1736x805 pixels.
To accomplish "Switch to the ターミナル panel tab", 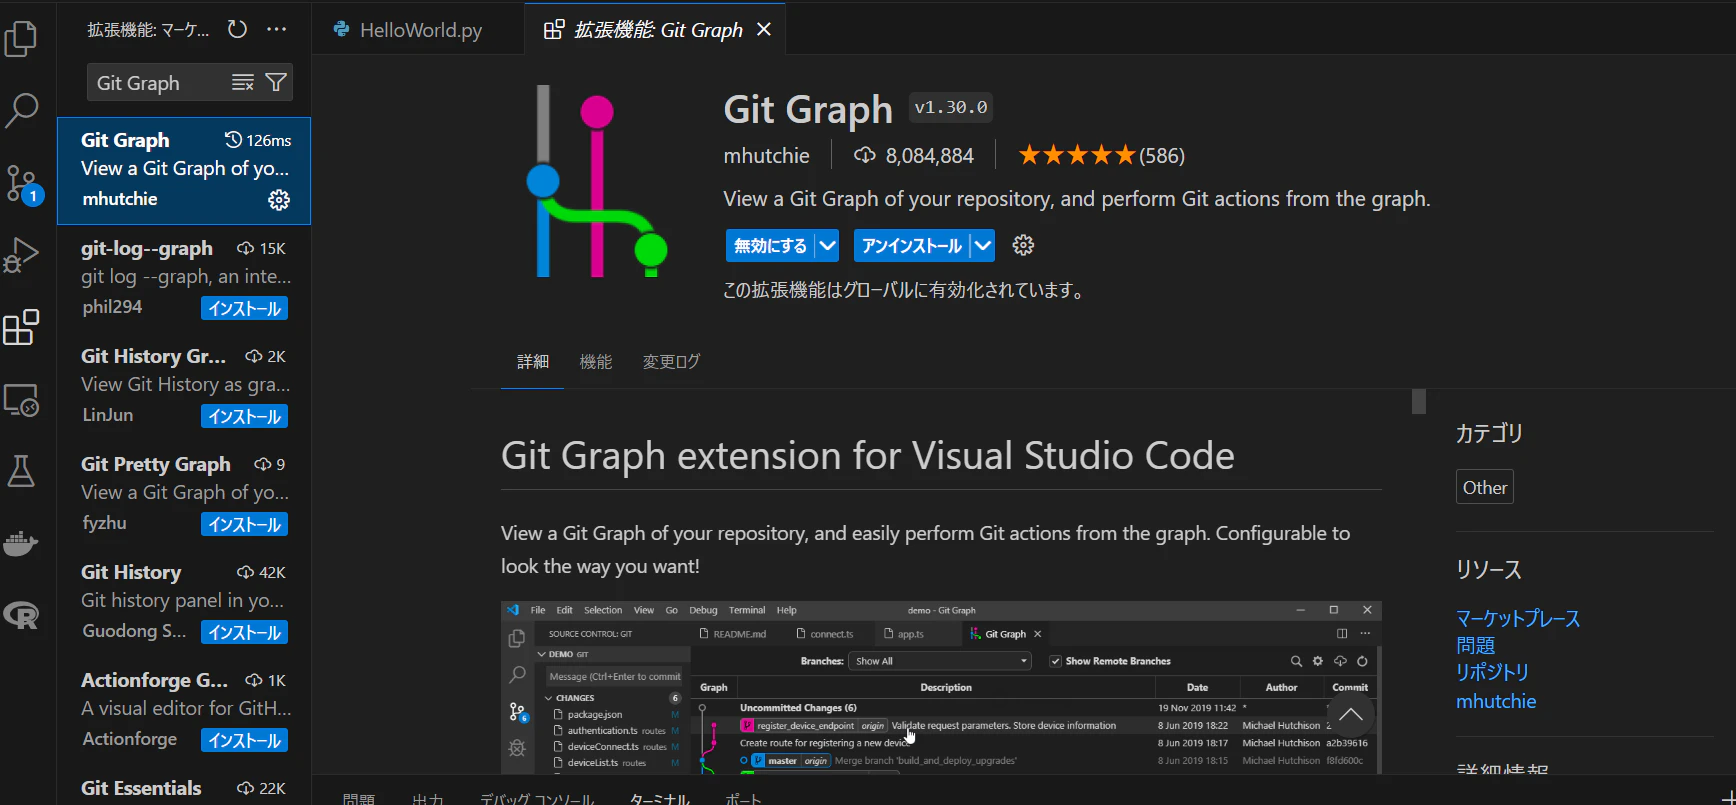I will pyautogui.click(x=660, y=799).
